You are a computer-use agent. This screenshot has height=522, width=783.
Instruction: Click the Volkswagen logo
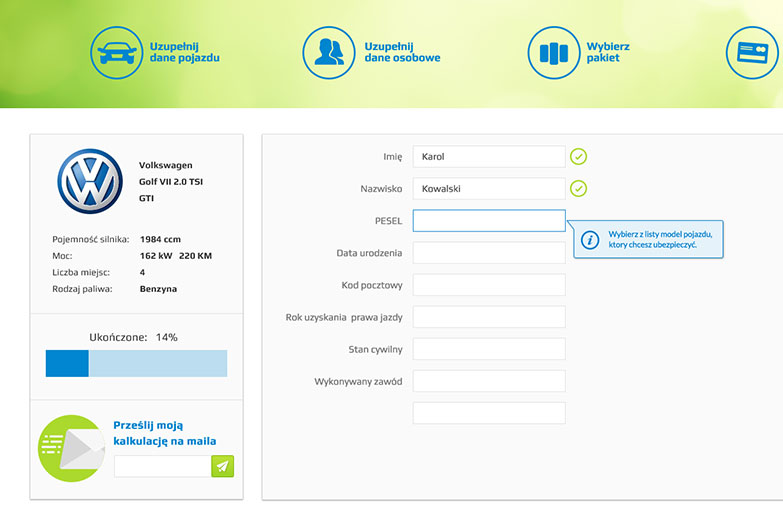click(x=90, y=181)
